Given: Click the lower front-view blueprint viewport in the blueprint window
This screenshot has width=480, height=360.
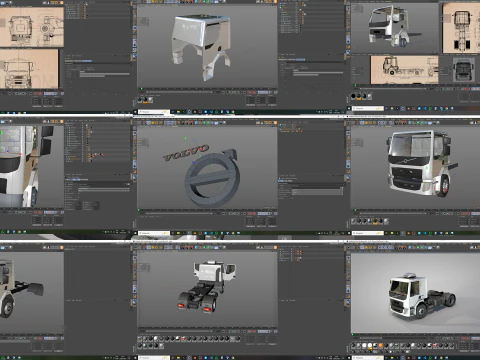Looking at the screenshot, I should [29, 68].
